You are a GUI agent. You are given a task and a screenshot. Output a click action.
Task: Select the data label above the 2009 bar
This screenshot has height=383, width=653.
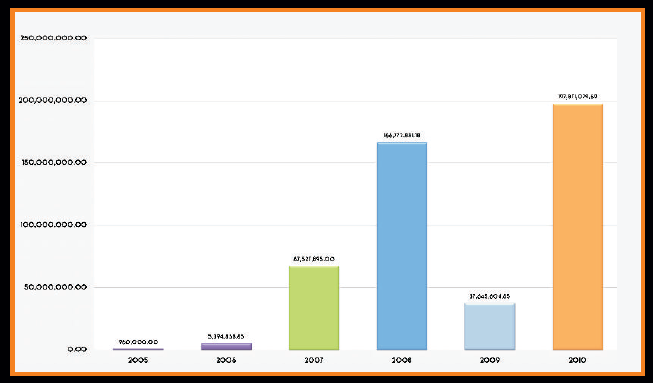point(490,297)
